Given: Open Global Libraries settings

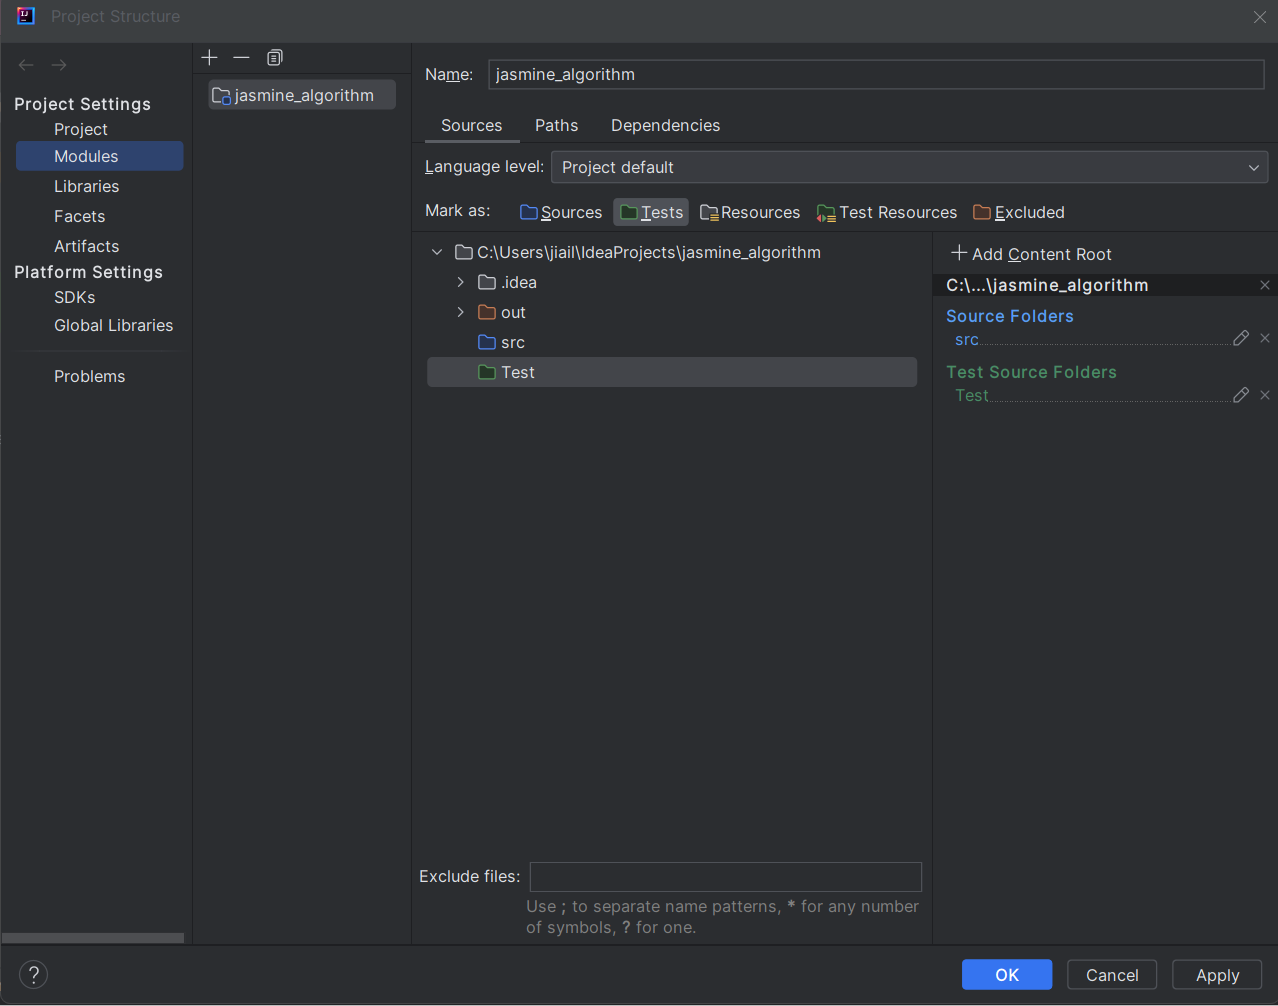Looking at the screenshot, I should (113, 325).
